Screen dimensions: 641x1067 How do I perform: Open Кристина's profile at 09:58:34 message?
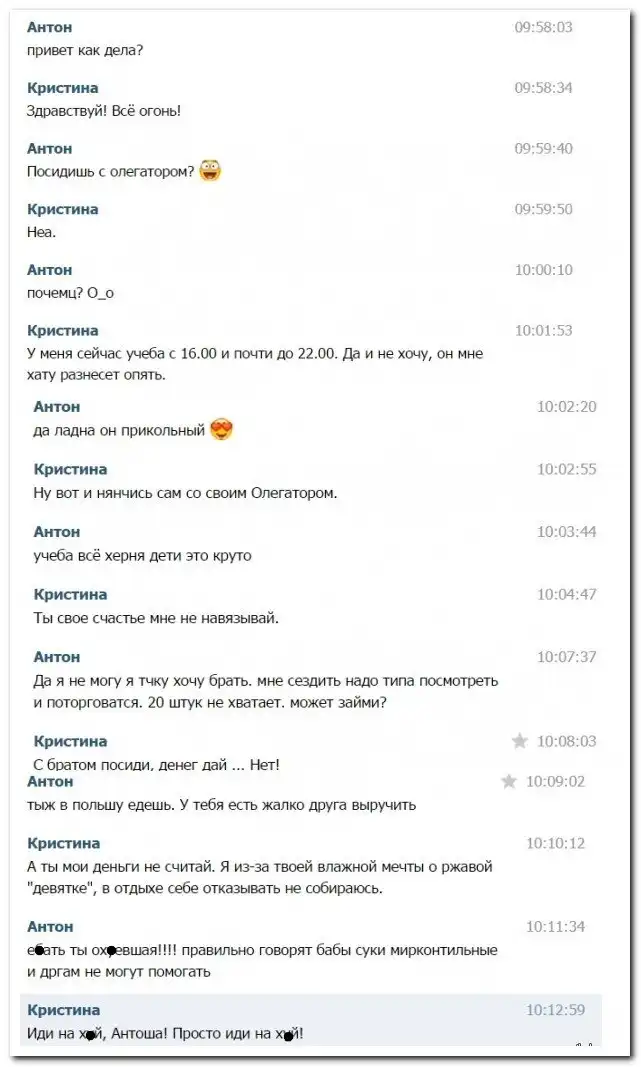[63, 88]
